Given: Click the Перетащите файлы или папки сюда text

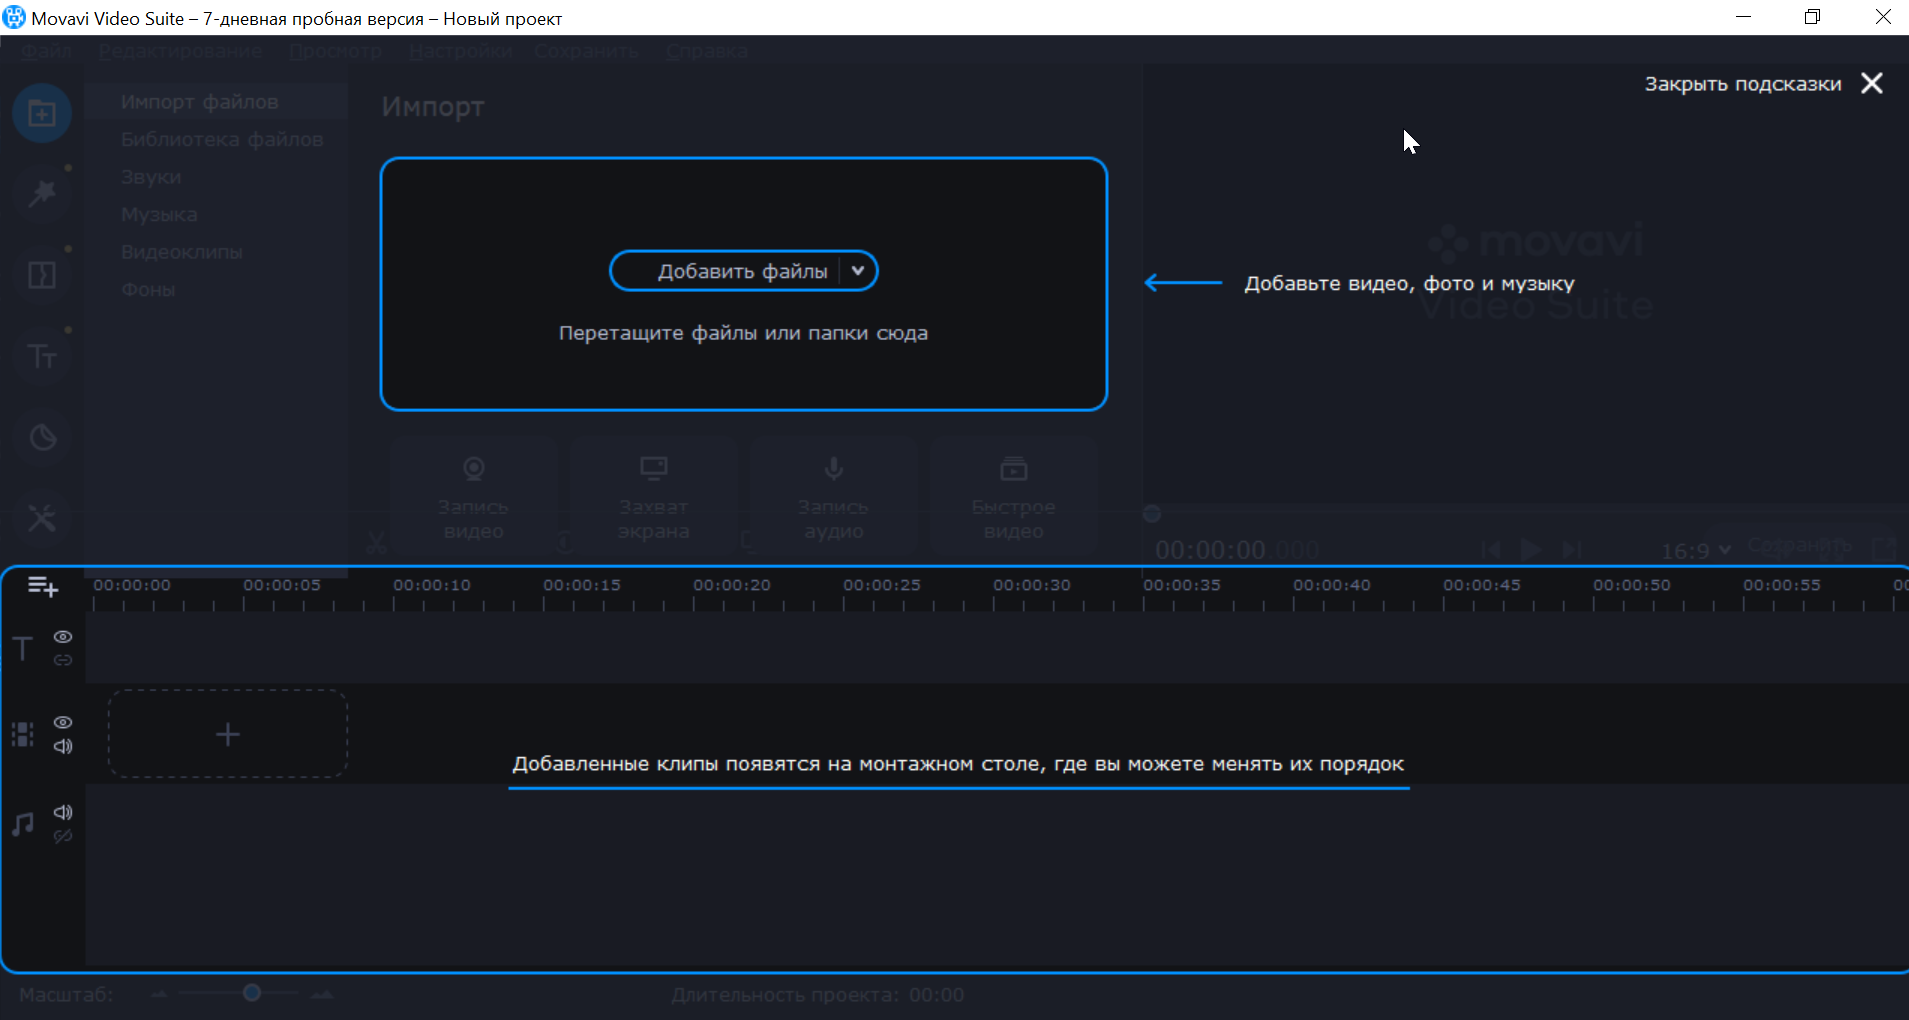Looking at the screenshot, I should coord(743,333).
